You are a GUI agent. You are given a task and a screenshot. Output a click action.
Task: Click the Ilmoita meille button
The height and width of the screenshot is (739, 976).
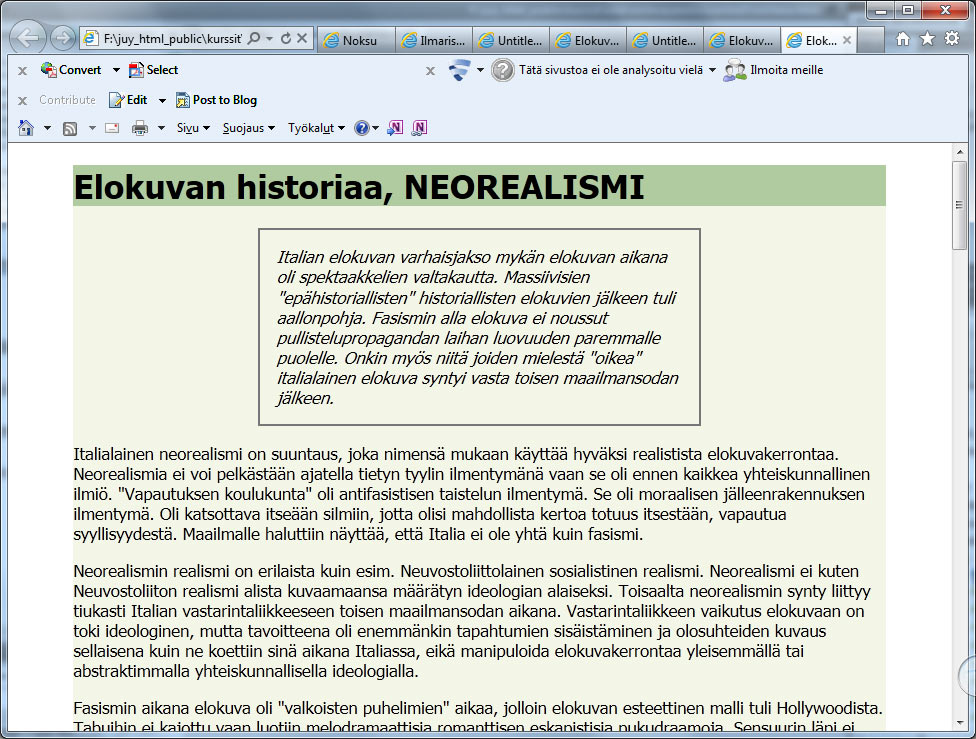pos(774,70)
